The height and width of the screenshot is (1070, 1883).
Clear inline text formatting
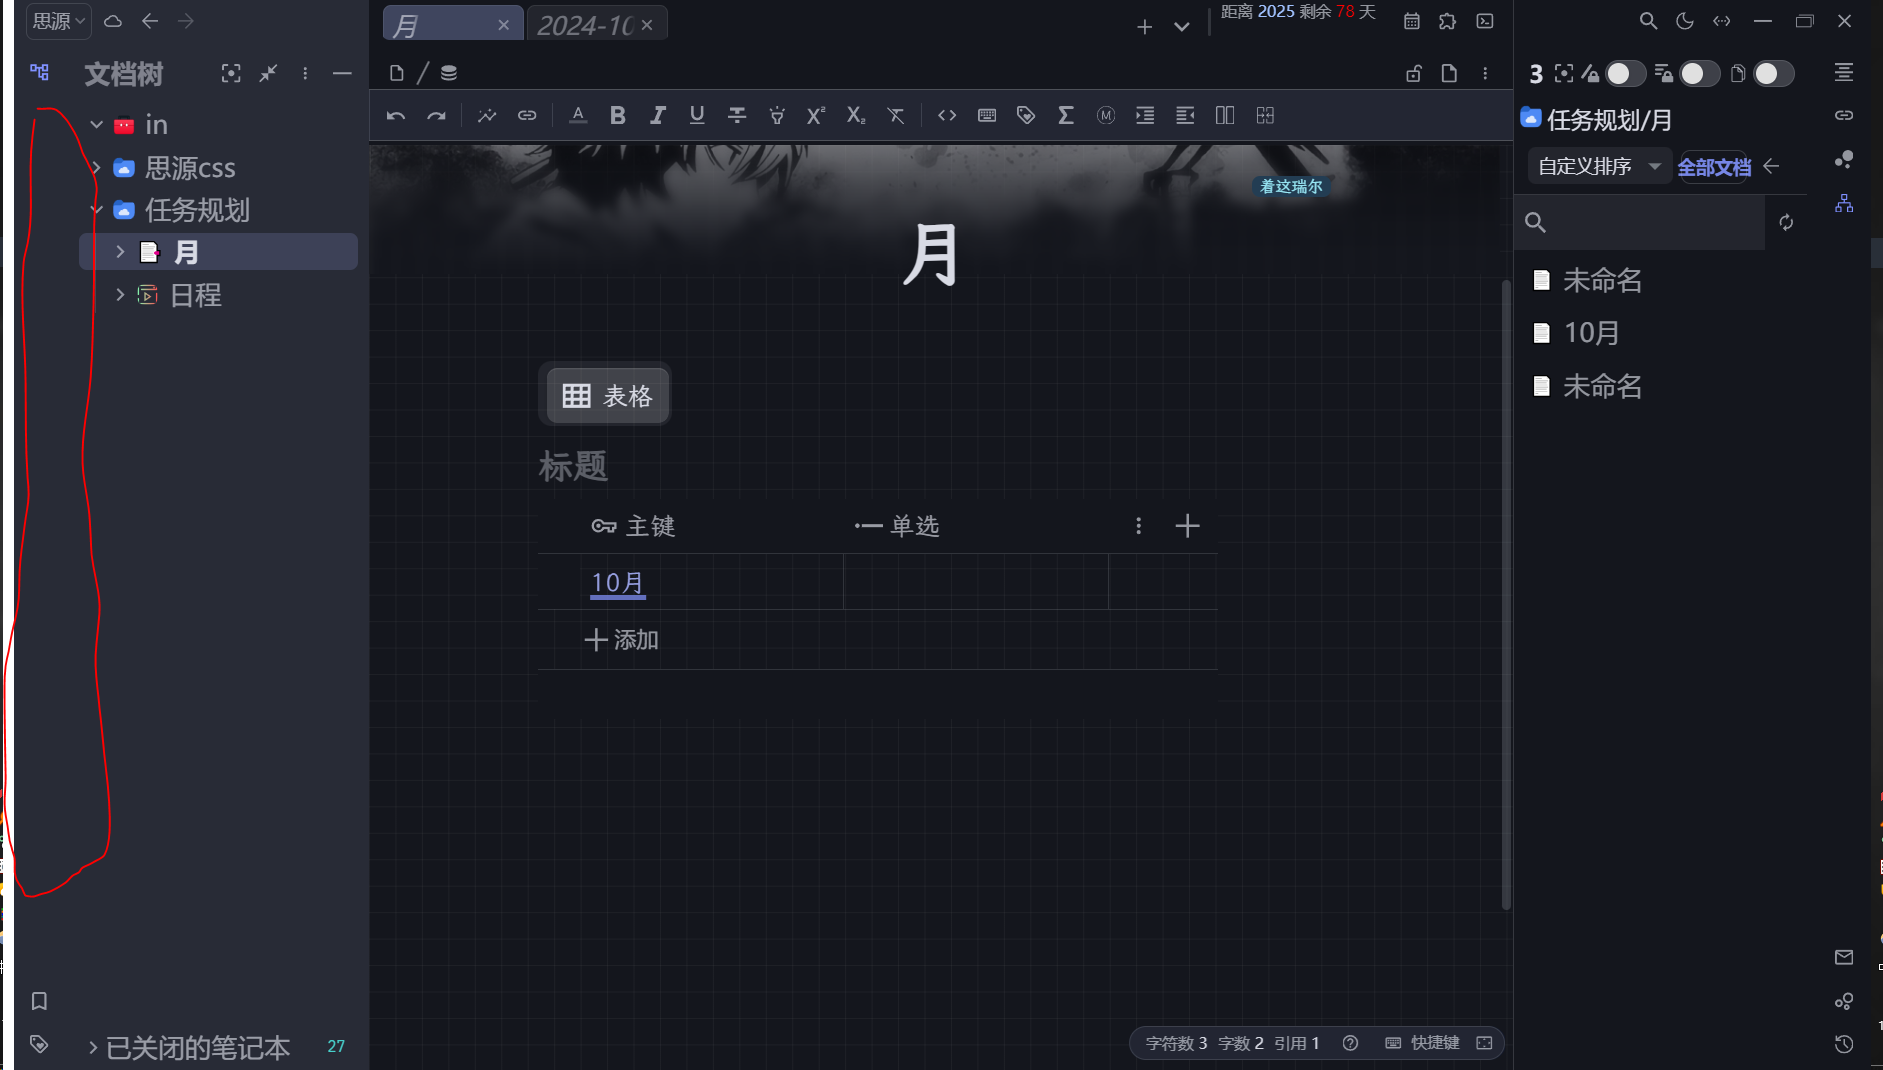click(x=896, y=116)
